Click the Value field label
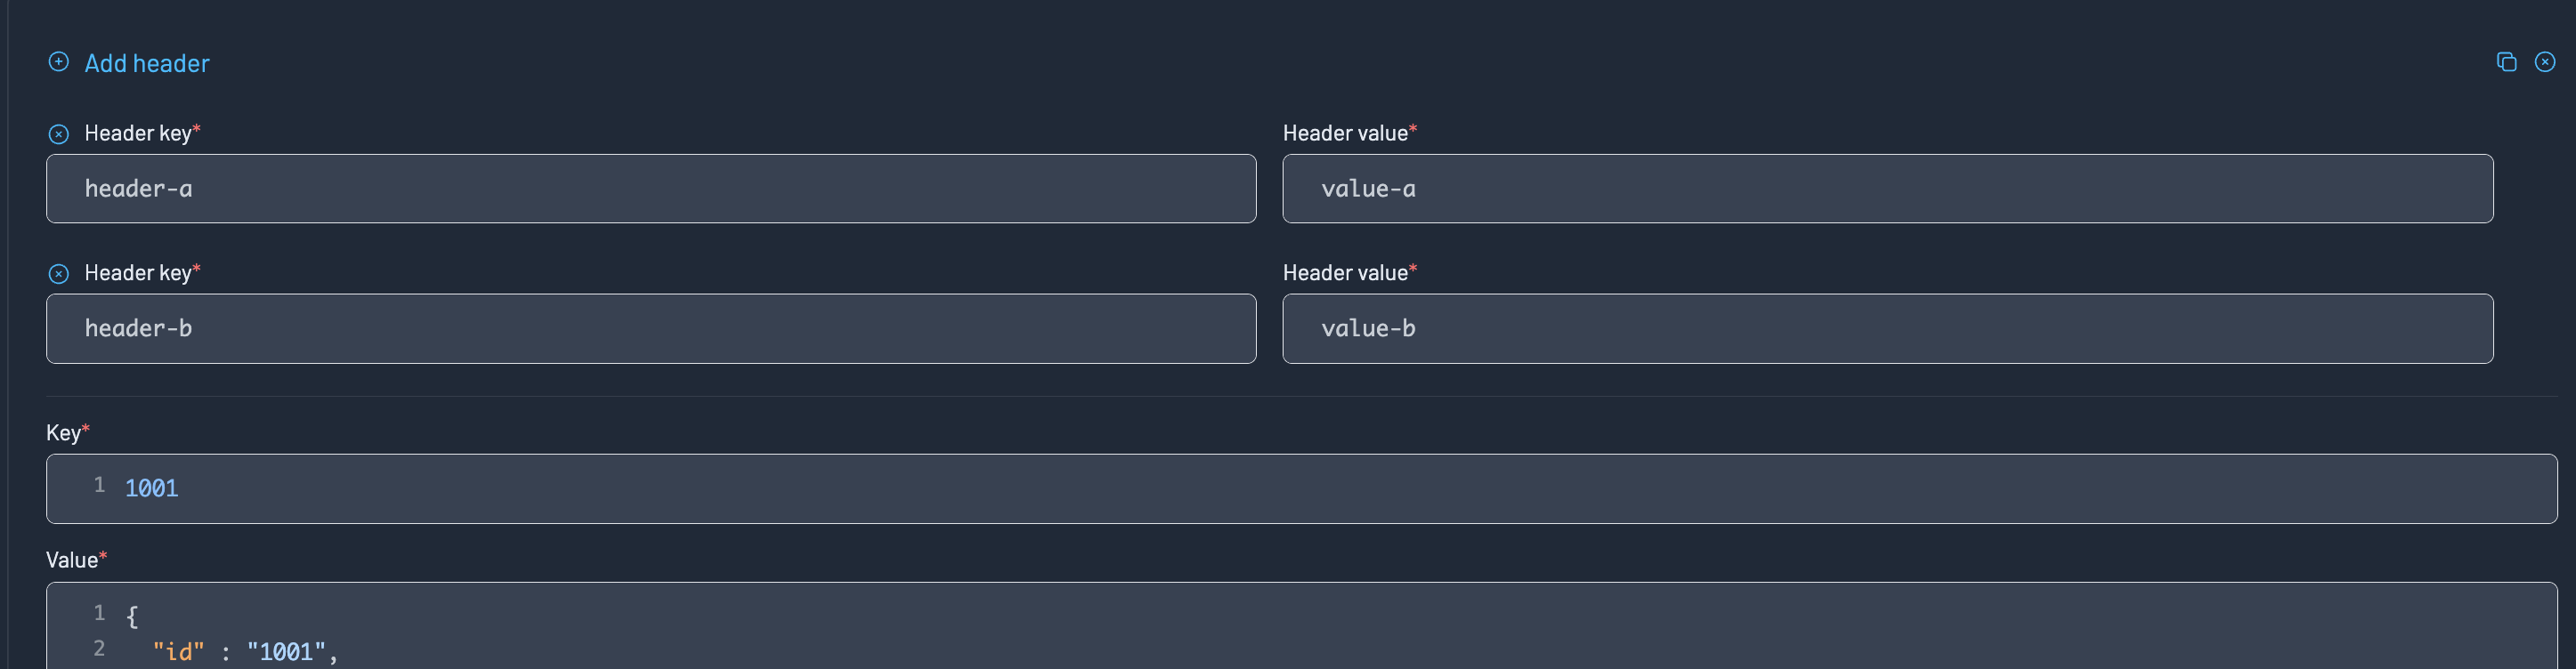Screen dimensions: 2576x669 click(72, 560)
